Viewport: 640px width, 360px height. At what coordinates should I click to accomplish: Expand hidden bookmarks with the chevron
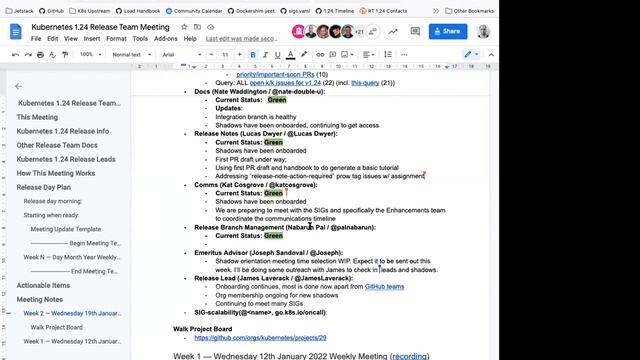436,11
